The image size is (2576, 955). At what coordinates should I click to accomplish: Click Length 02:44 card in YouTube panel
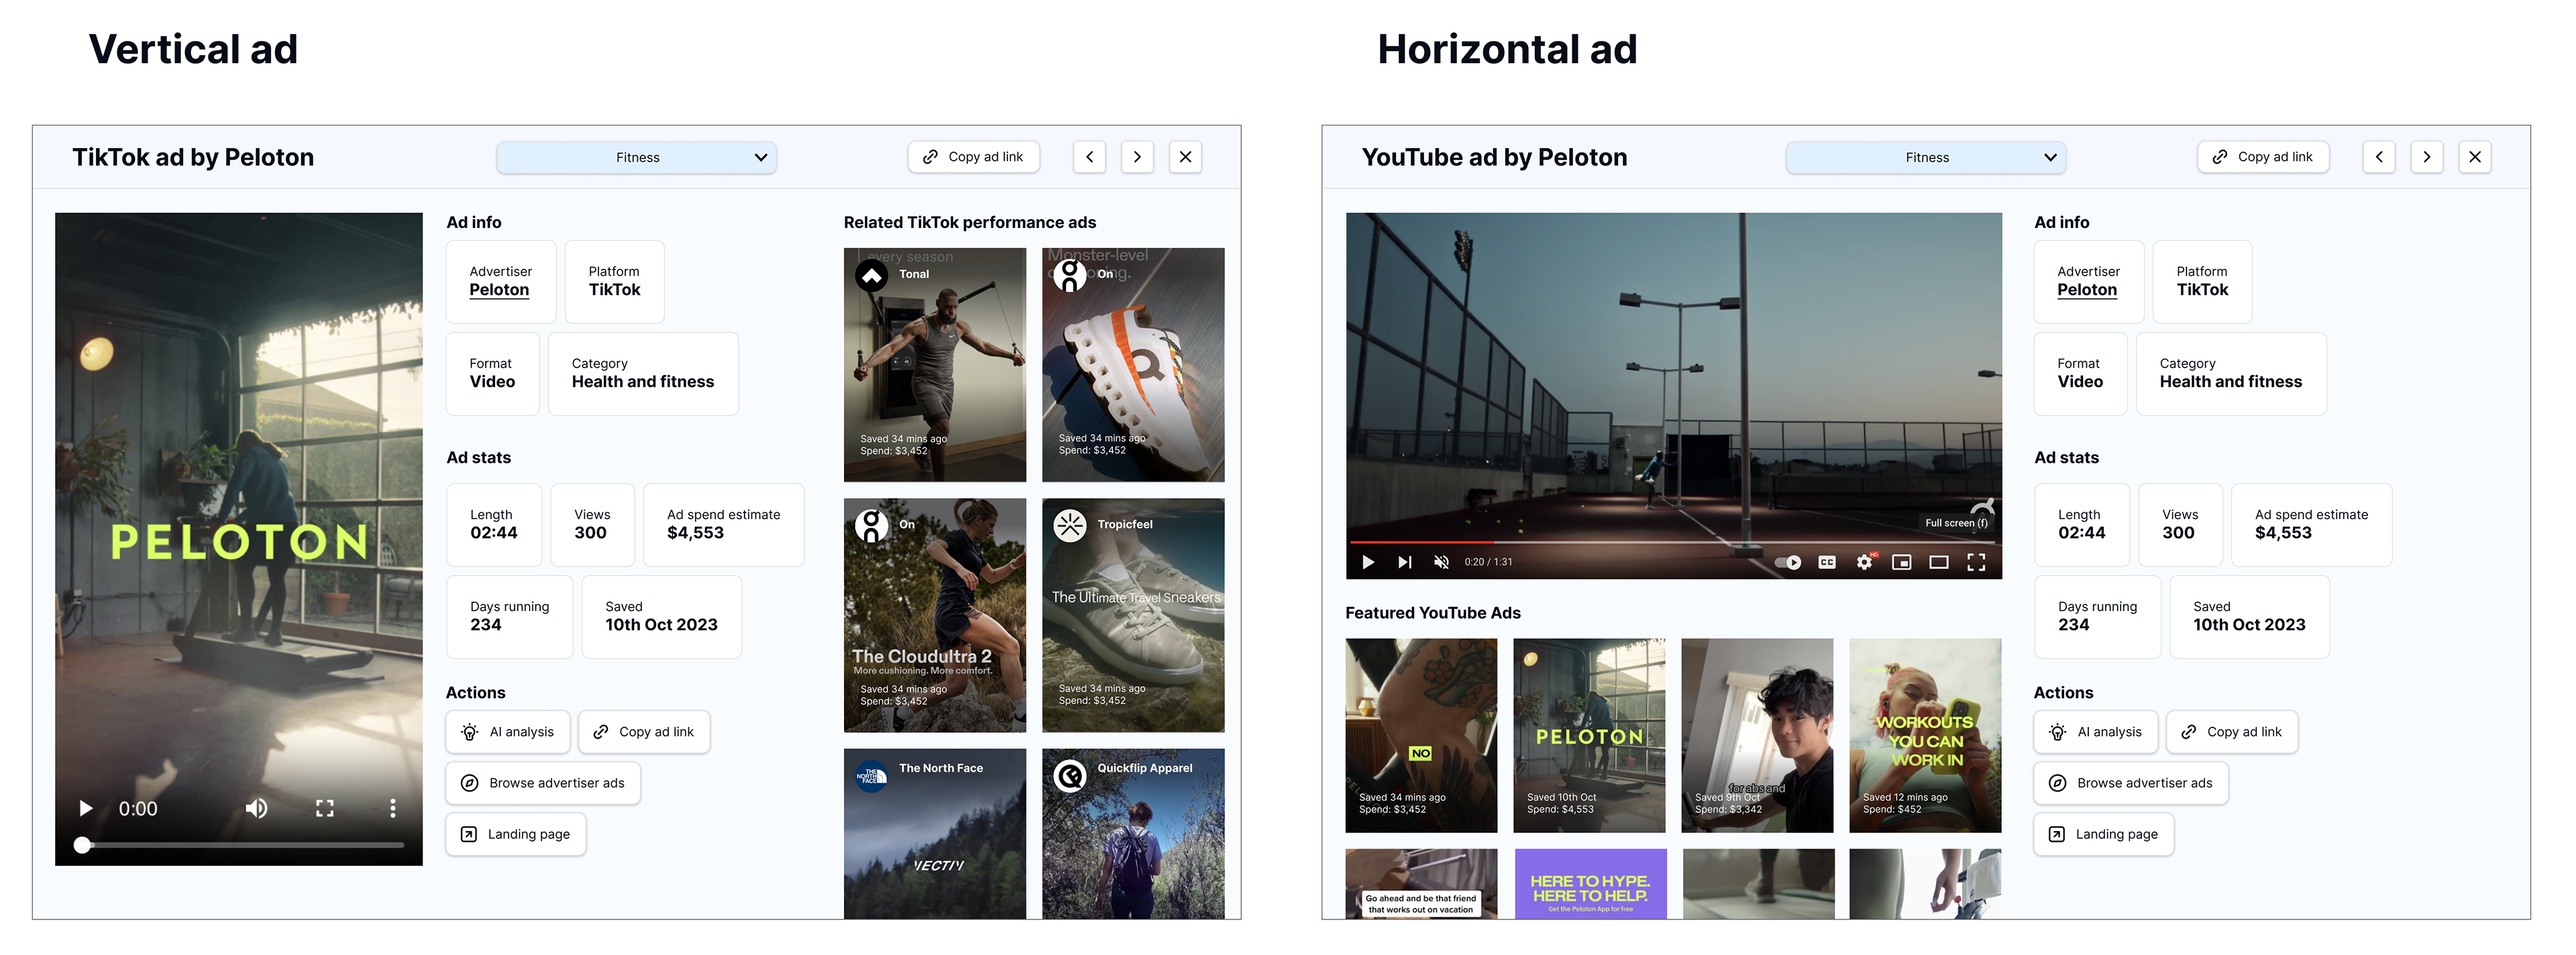pos(2082,525)
